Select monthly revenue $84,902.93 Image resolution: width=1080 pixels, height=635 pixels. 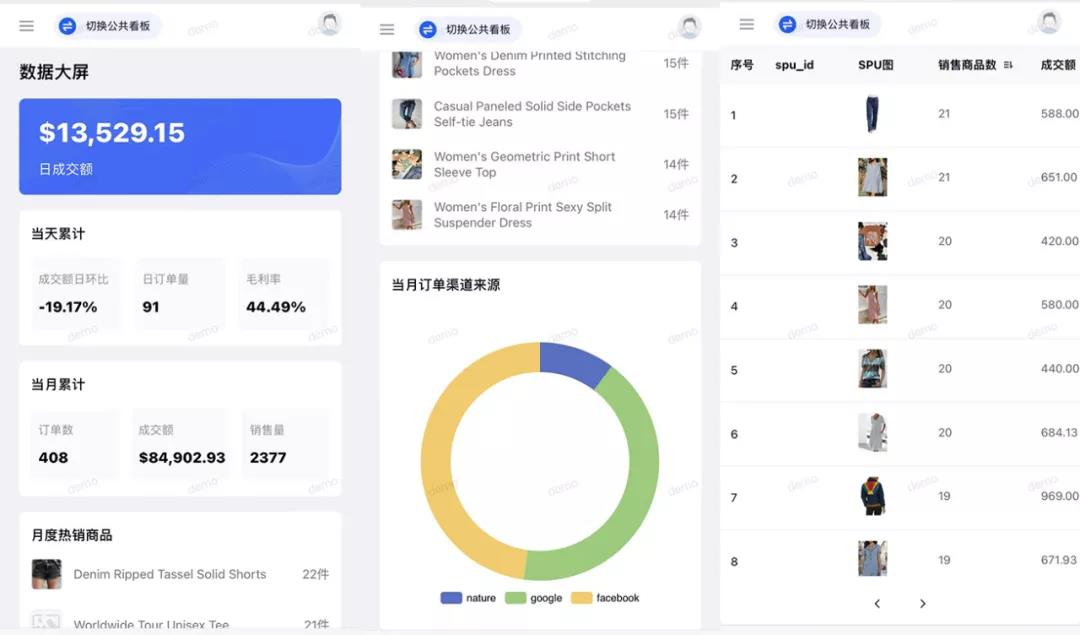tap(182, 457)
